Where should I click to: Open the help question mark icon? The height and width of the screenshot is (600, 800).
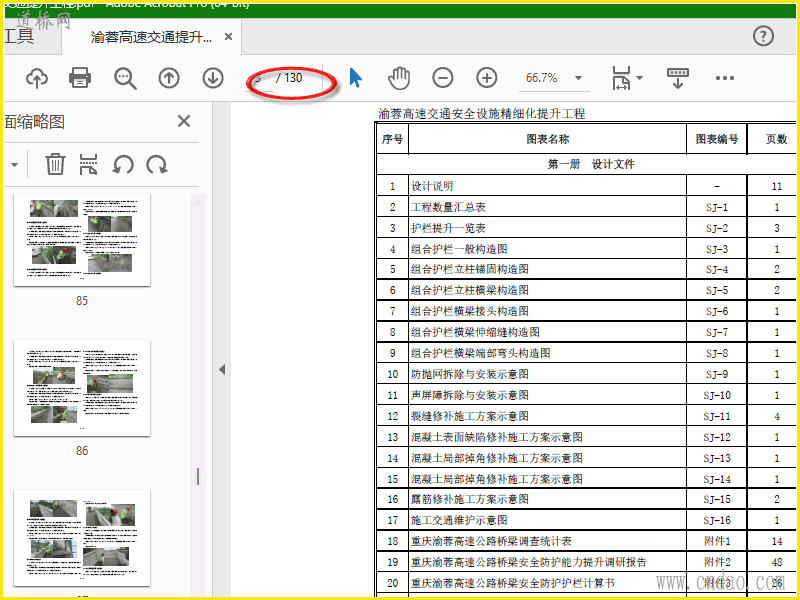click(763, 36)
